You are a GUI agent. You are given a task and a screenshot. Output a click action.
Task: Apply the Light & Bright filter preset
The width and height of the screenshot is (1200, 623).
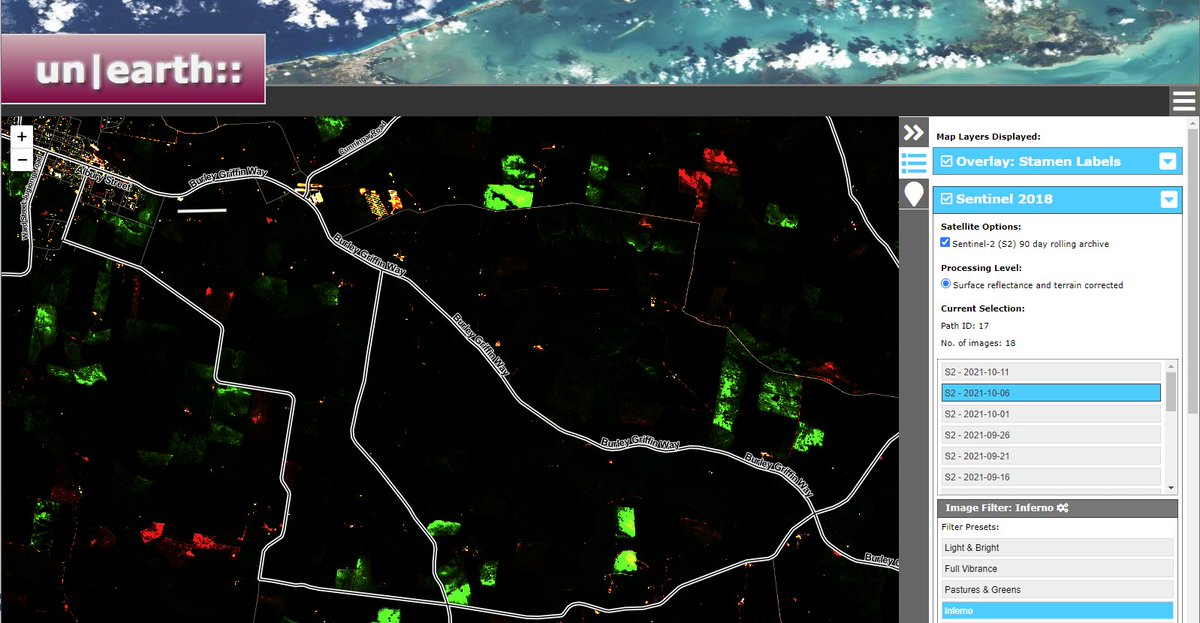click(x=1057, y=547)
